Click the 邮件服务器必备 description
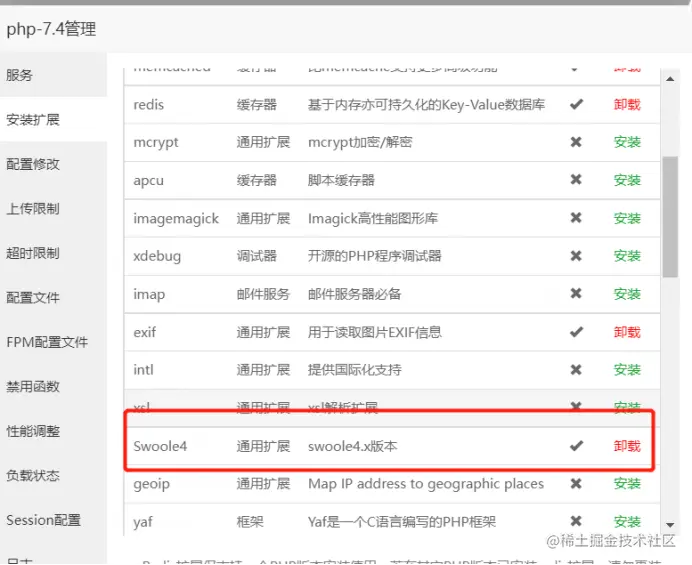The width and height of the screenshot is (692, 565). 354,294
